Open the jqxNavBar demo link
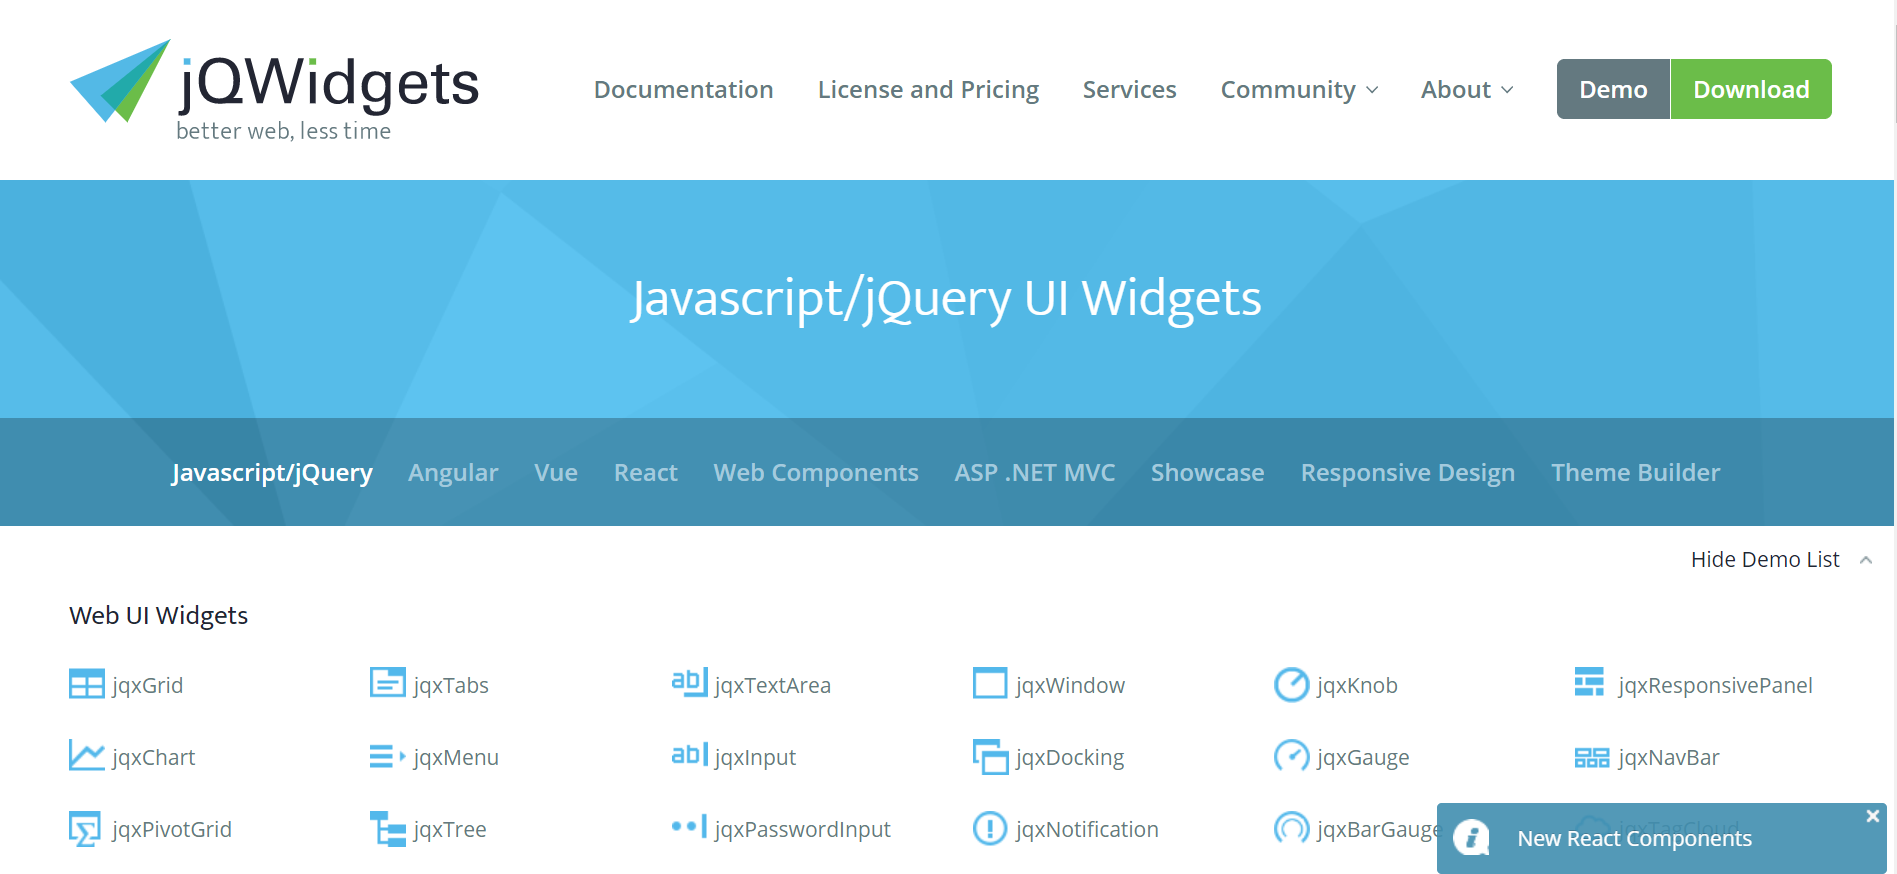Image resolution: width=1897 pixels, height=874 pixels. (x=1669, y=757)
